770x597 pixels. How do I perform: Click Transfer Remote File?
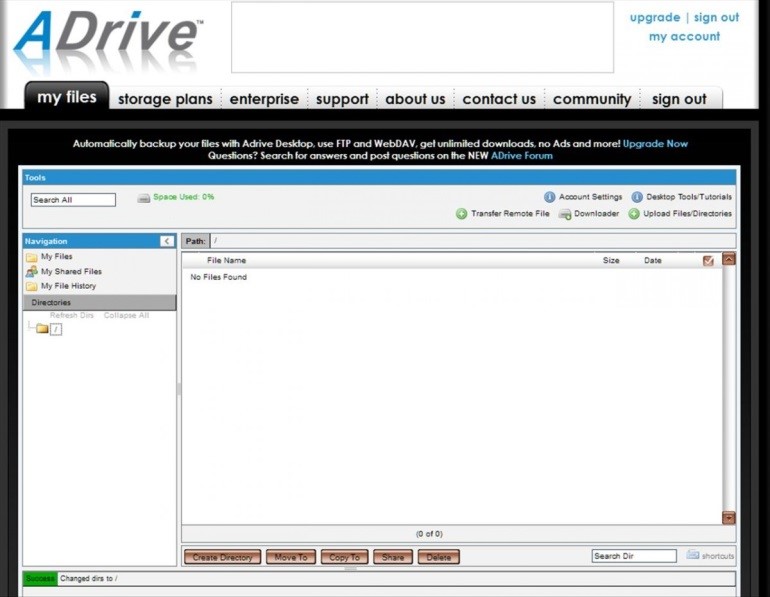[510, 214]
